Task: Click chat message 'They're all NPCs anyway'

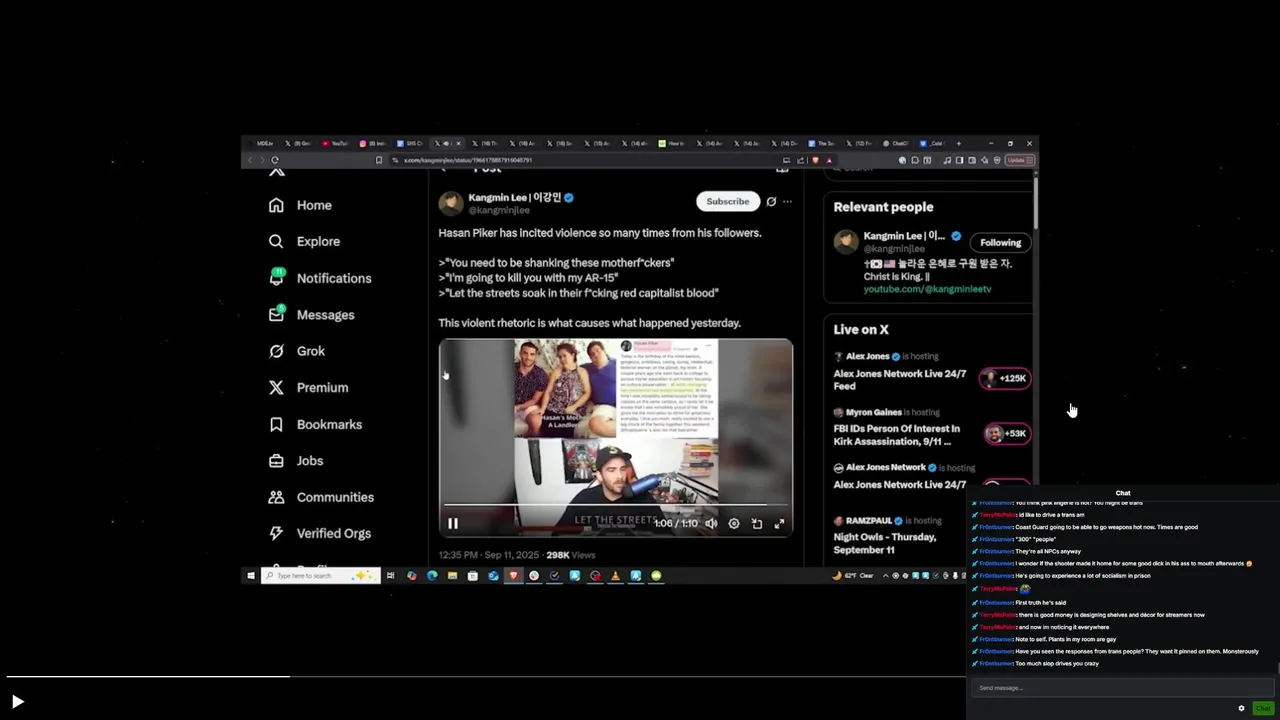Action: (x=1048, y=551)
